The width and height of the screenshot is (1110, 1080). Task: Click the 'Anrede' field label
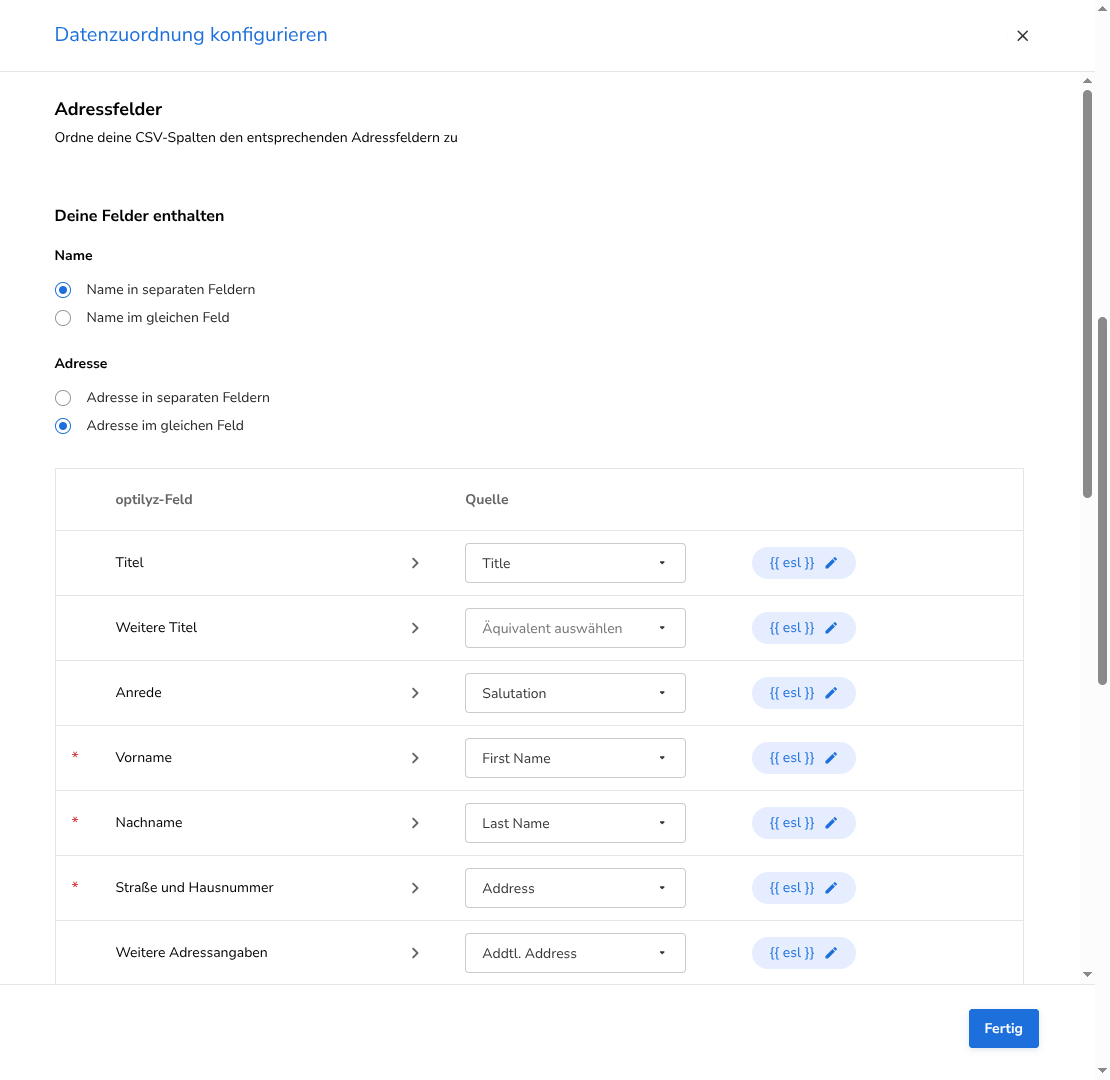138,692
